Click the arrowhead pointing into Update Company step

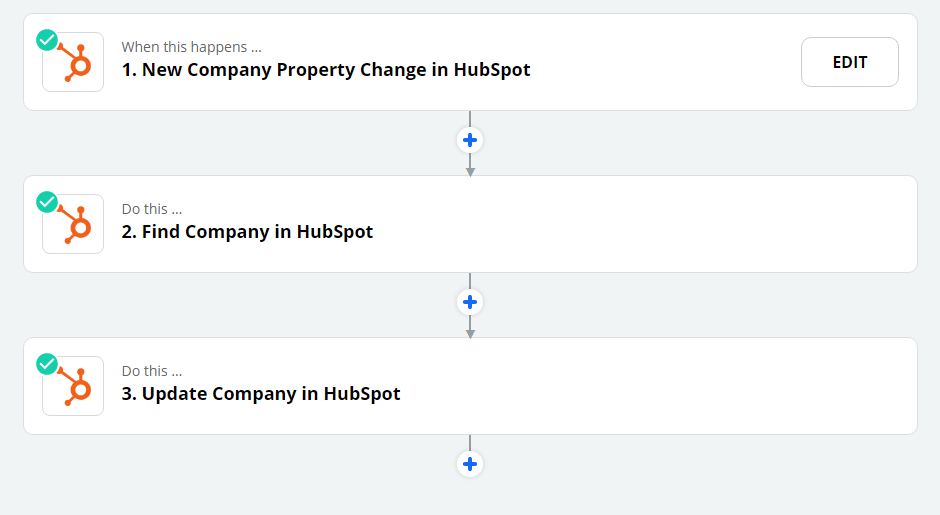[470, 333]
